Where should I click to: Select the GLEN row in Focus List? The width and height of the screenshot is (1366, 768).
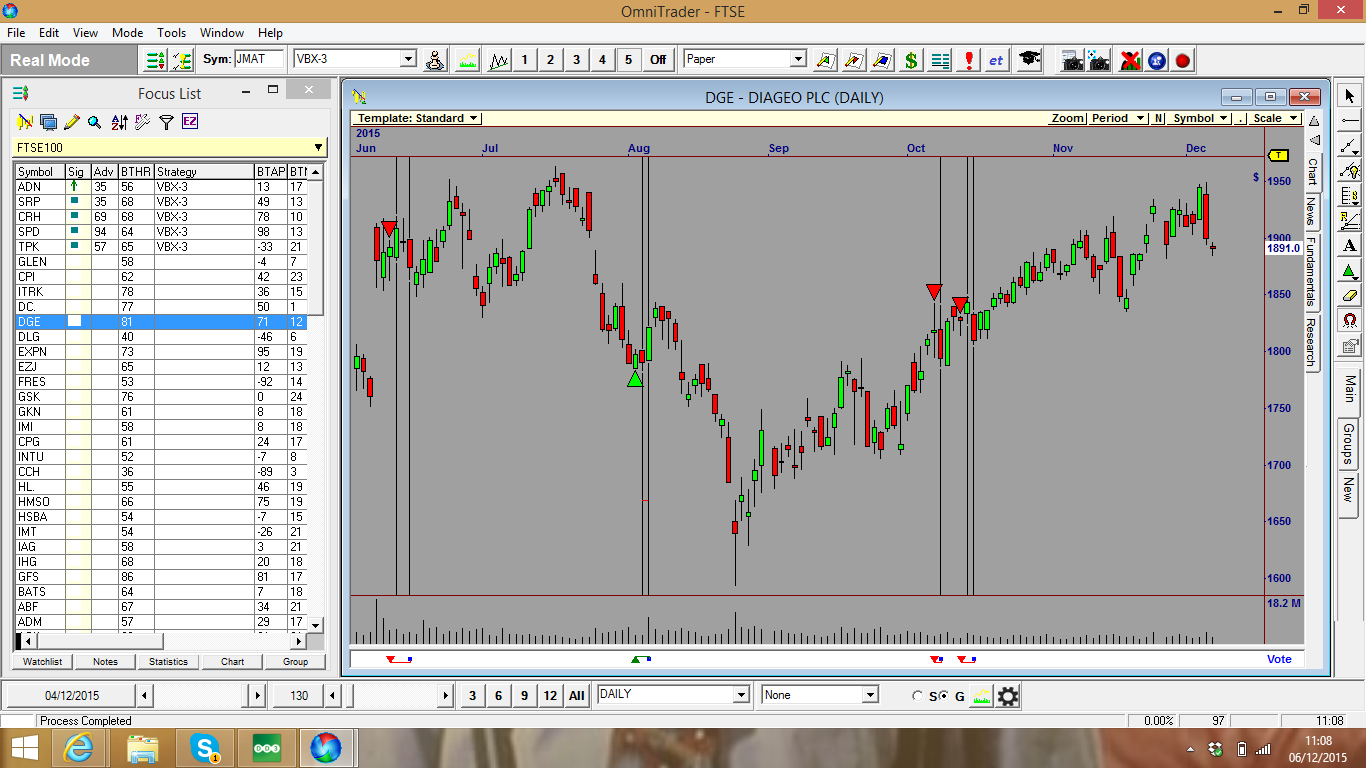coord(160,262)
